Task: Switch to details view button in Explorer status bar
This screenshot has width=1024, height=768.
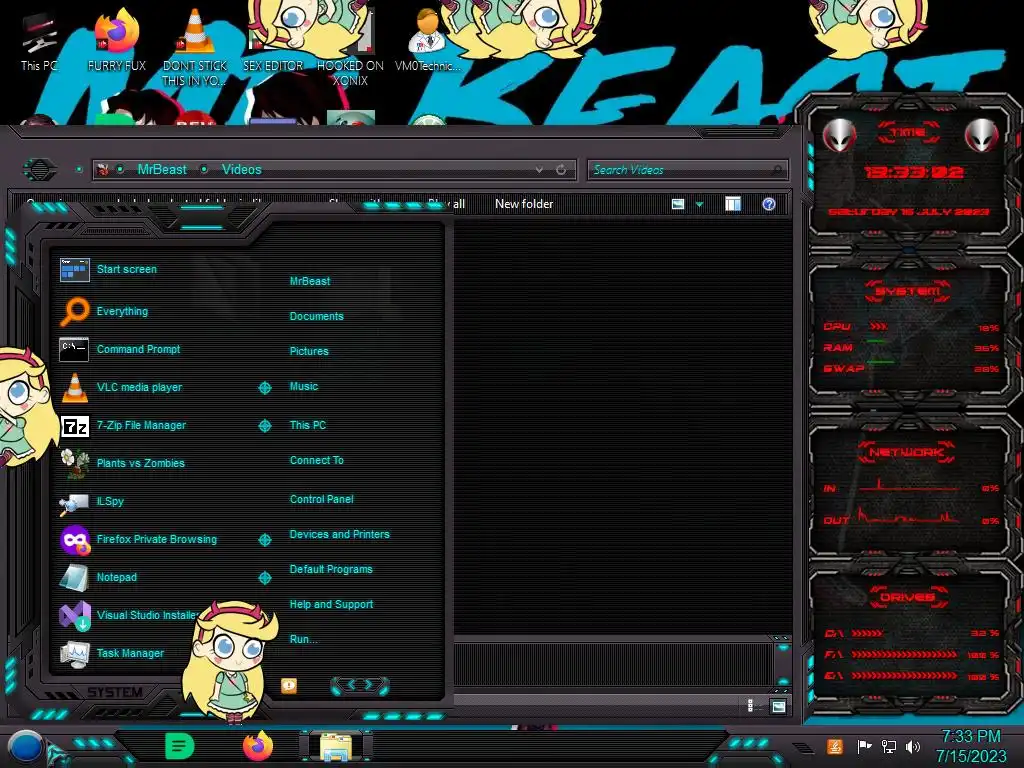Action: [750, 706]
